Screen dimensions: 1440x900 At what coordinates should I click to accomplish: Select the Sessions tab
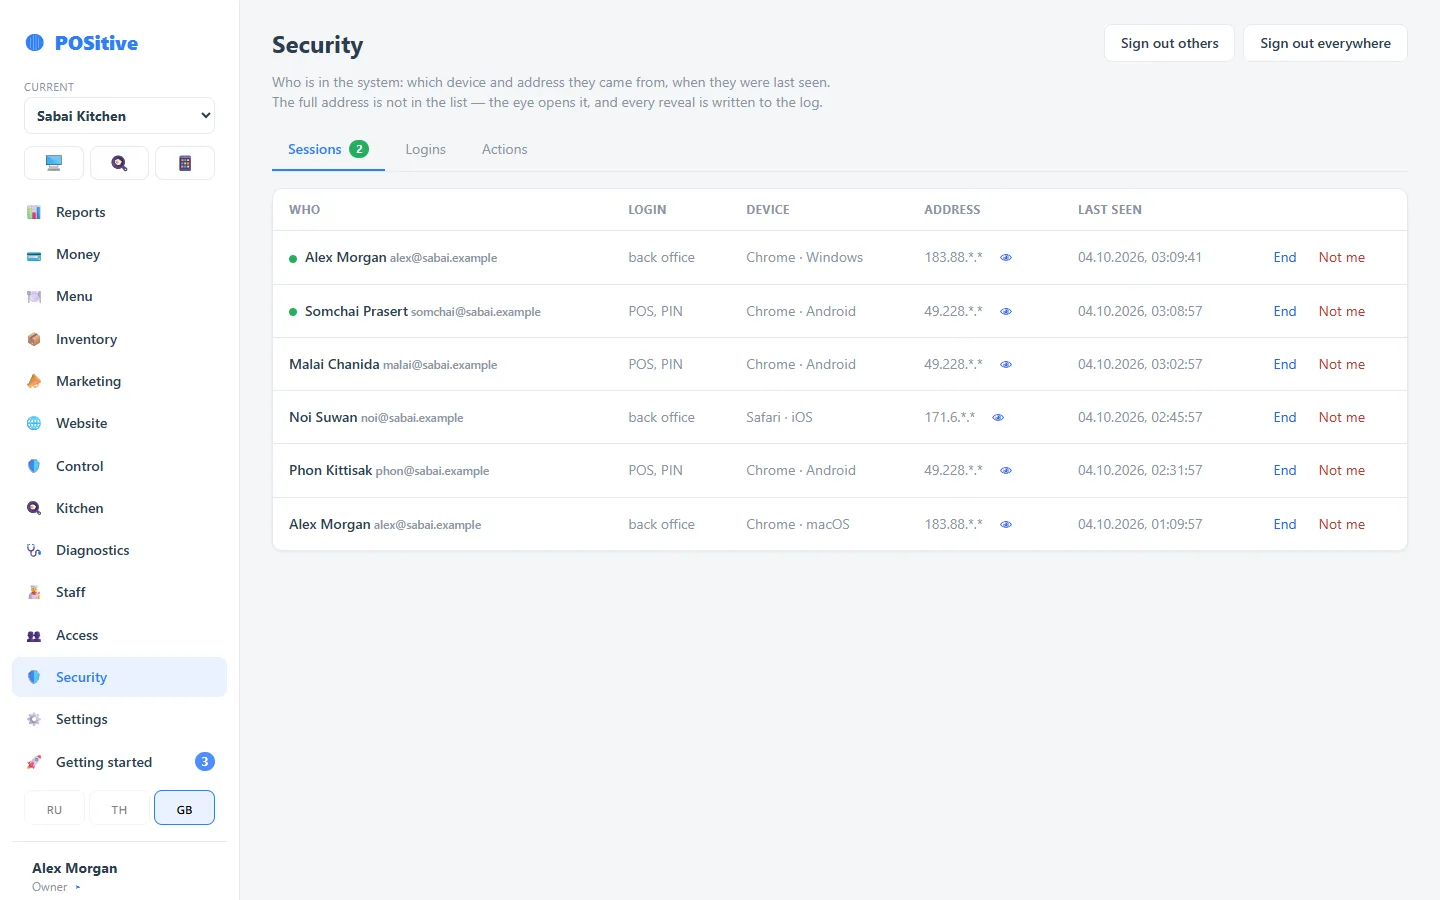[328, 149]
